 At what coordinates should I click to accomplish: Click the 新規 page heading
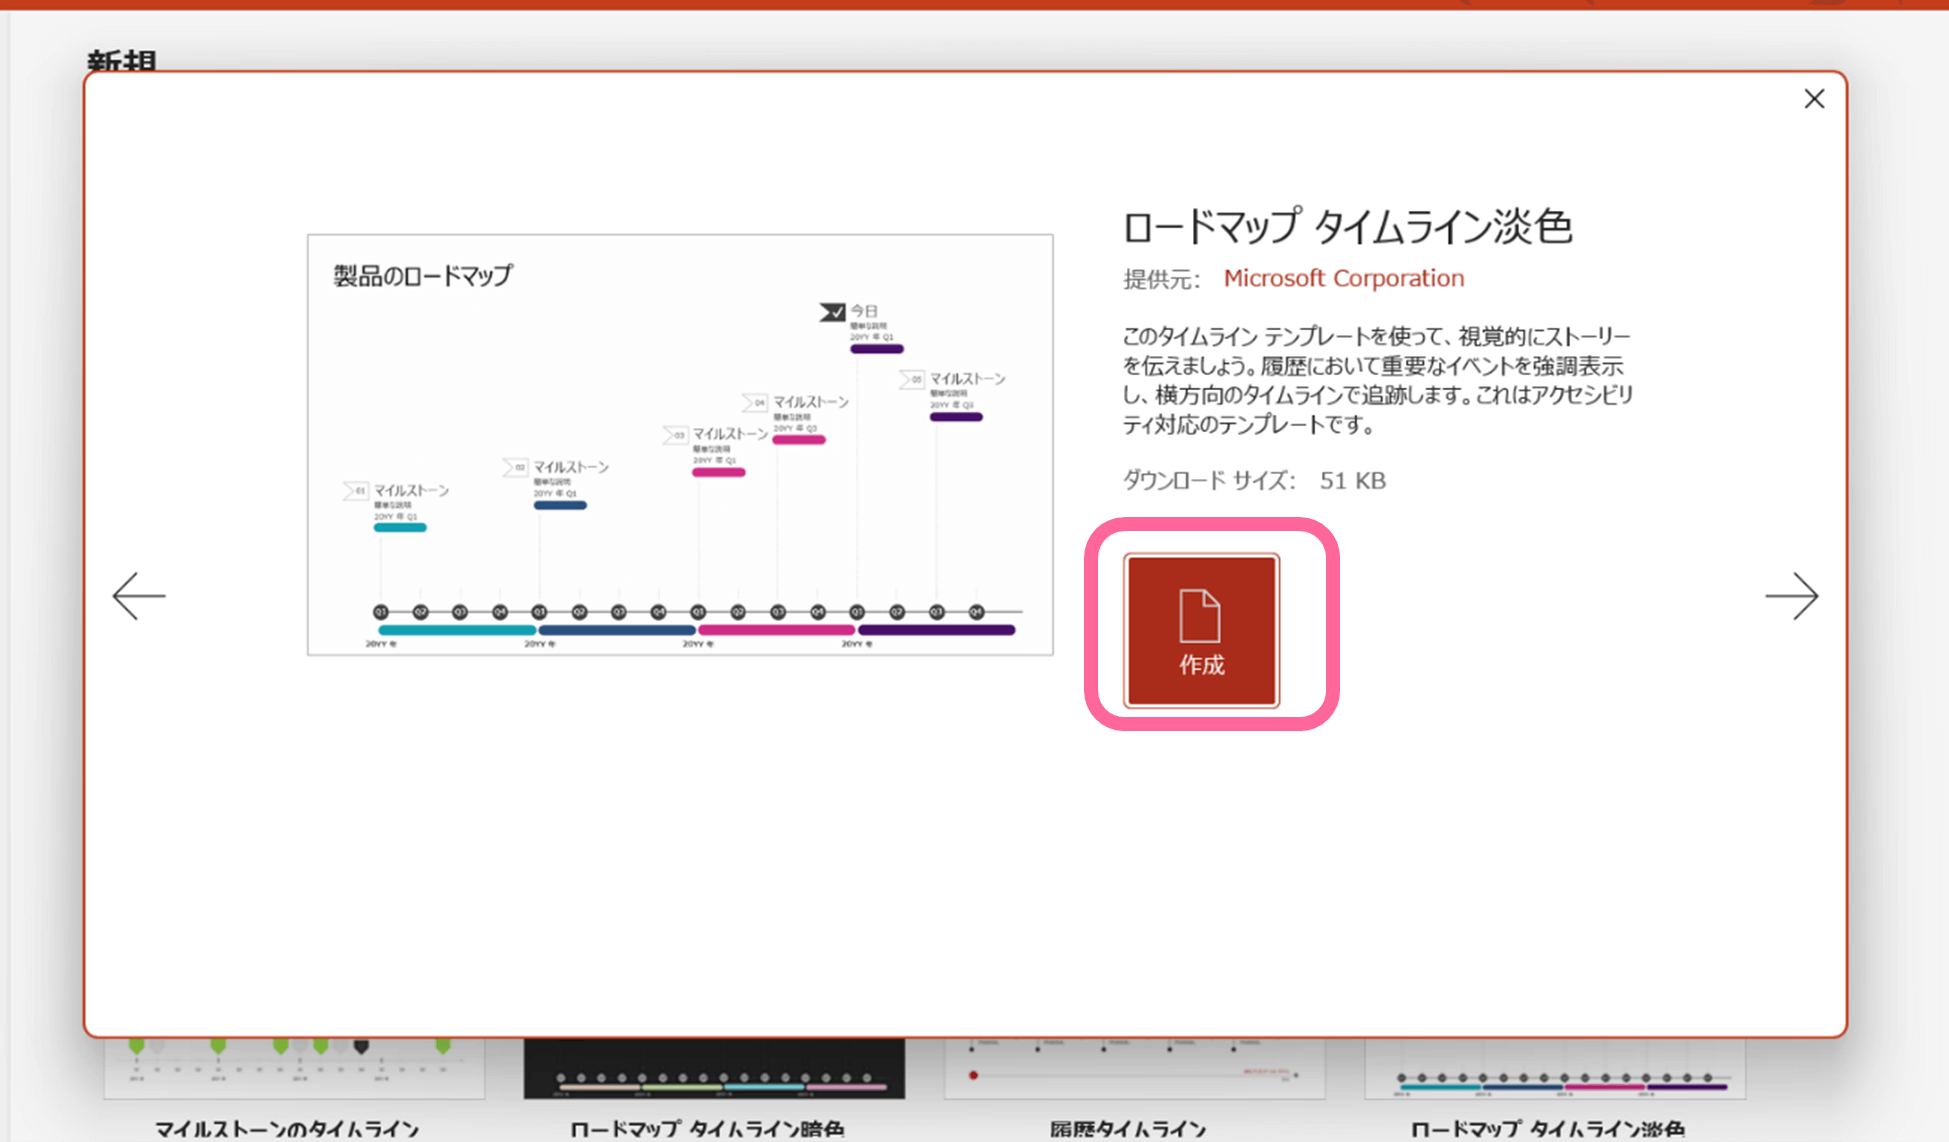click(x=122, y=61)
